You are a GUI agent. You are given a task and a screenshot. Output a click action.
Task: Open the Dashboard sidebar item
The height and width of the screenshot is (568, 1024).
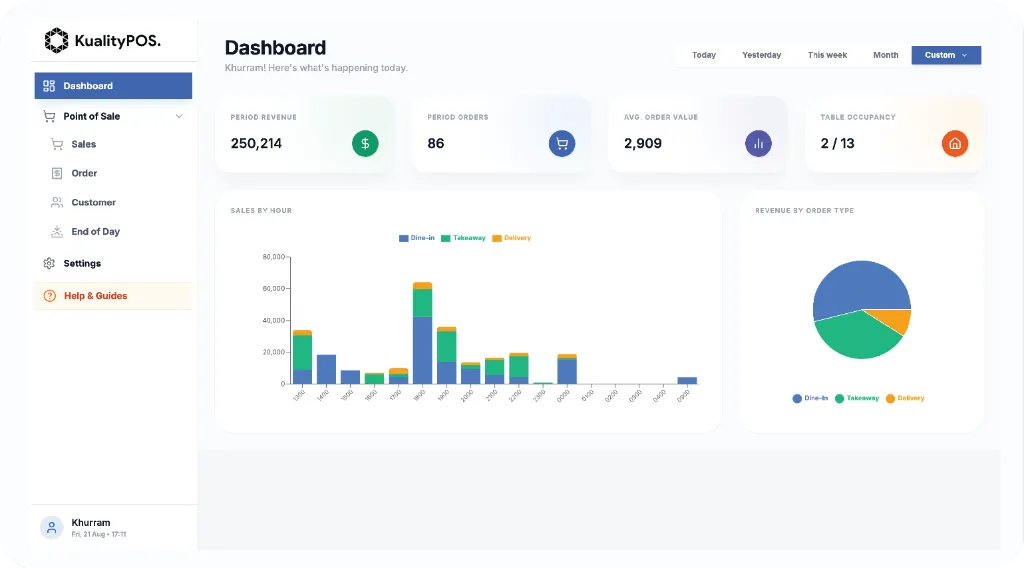point(113,86)
